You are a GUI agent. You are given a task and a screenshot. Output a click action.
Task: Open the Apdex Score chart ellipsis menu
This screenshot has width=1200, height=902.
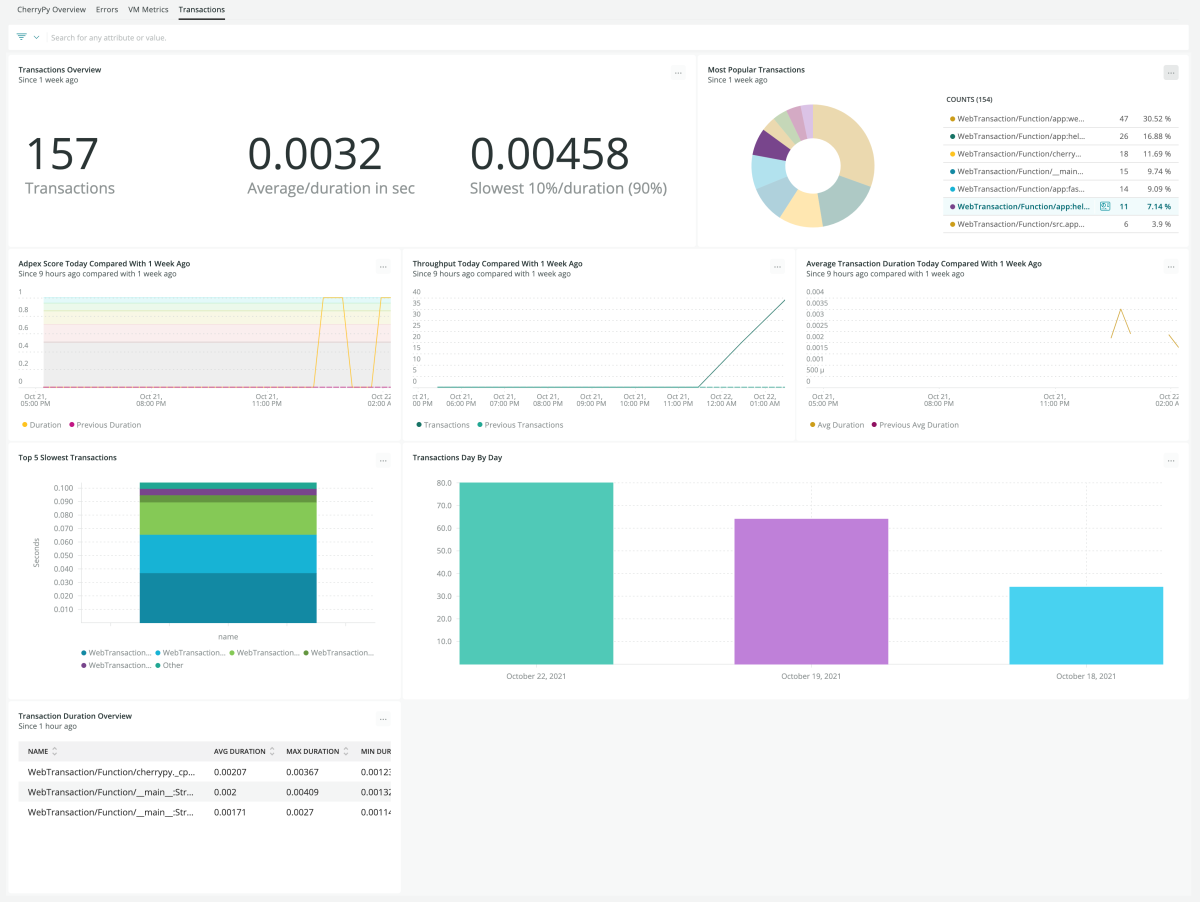[383, 267]
